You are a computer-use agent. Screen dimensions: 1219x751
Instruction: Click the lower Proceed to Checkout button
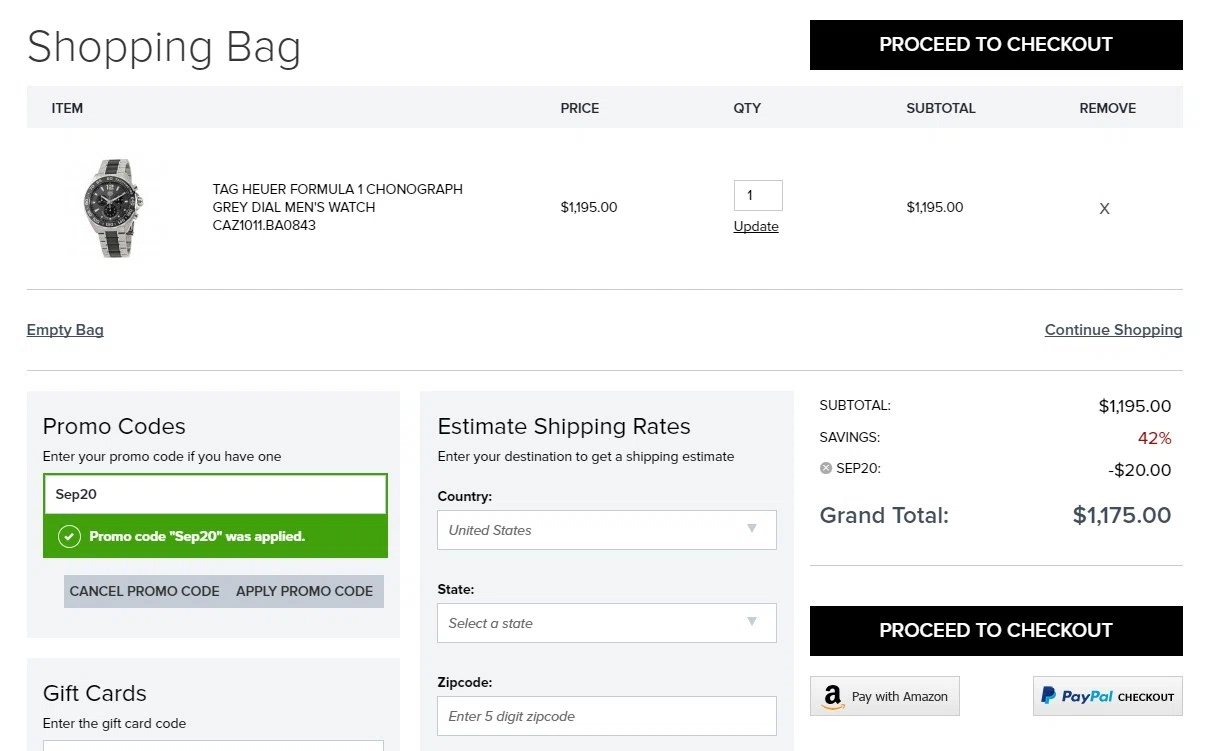pos(996,631)
